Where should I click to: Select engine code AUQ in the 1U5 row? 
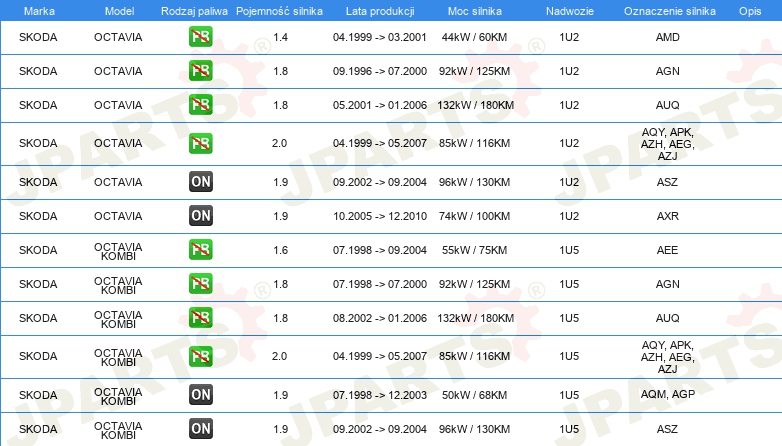pos(667,318)
